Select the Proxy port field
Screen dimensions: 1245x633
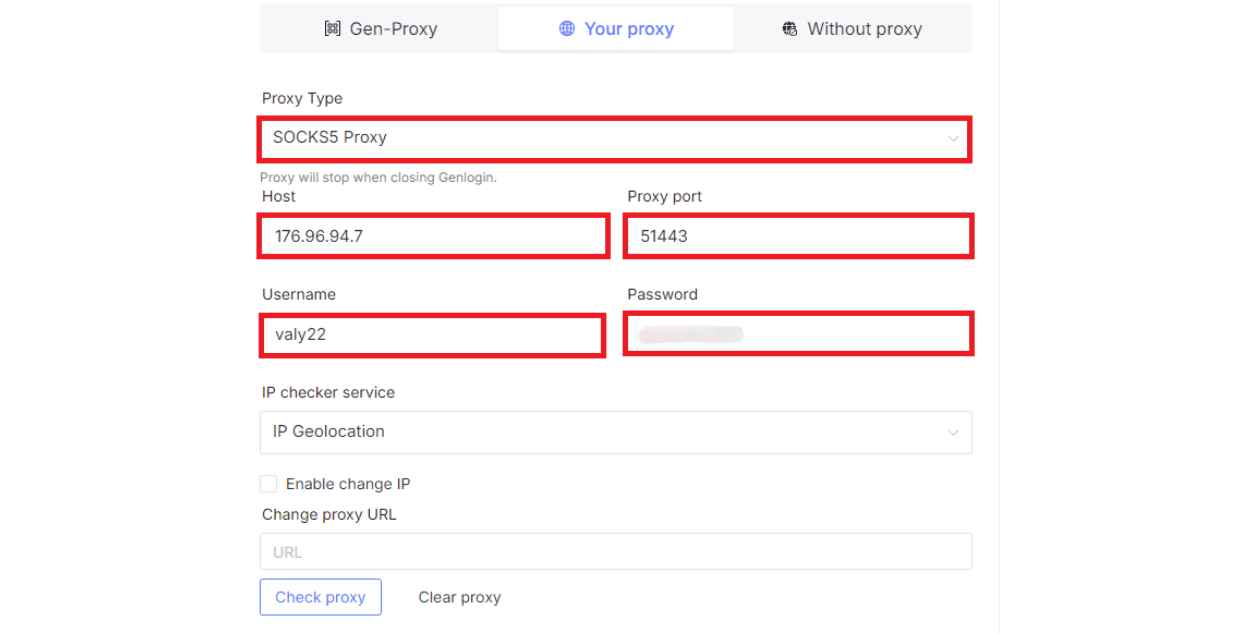pos(798,236)
